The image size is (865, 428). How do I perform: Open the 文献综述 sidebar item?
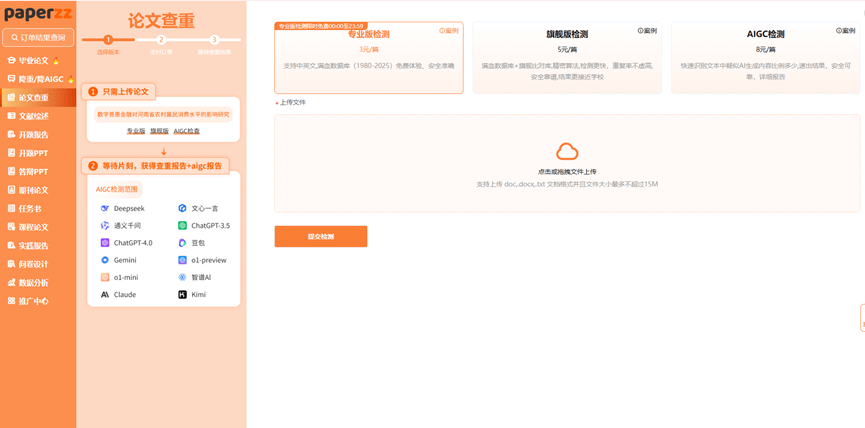(x=38, y=116)
